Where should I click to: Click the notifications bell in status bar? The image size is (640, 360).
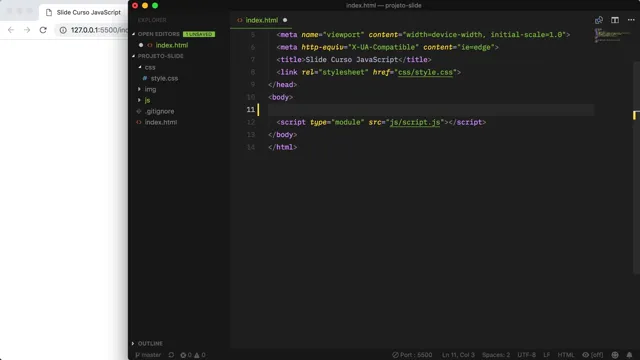coord(629,355)
